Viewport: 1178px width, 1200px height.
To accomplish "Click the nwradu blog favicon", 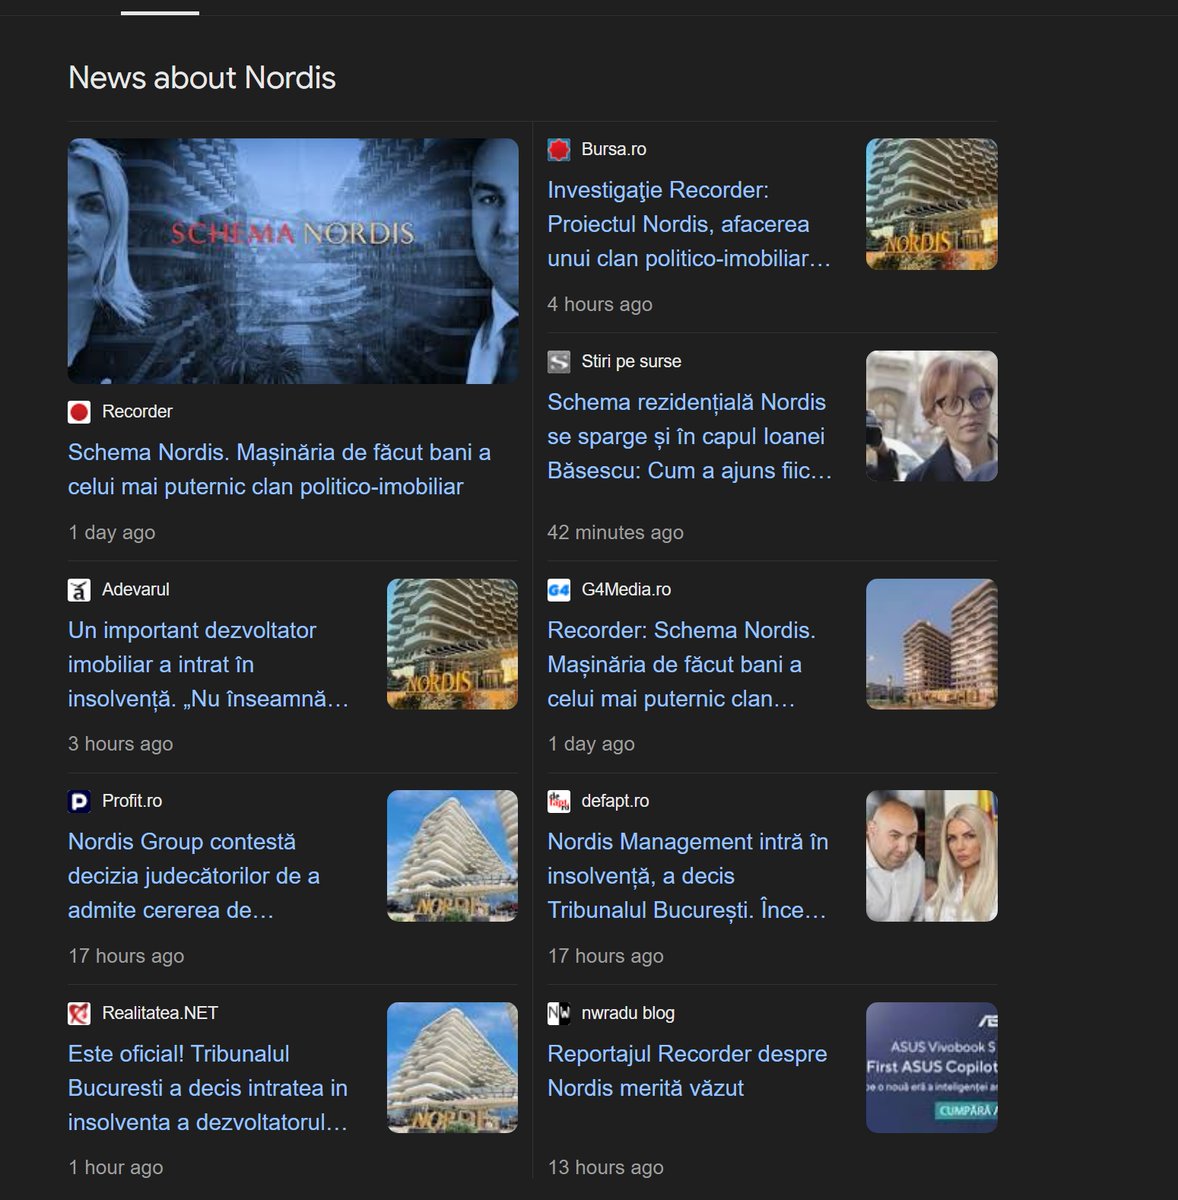I will (559, 1013).
